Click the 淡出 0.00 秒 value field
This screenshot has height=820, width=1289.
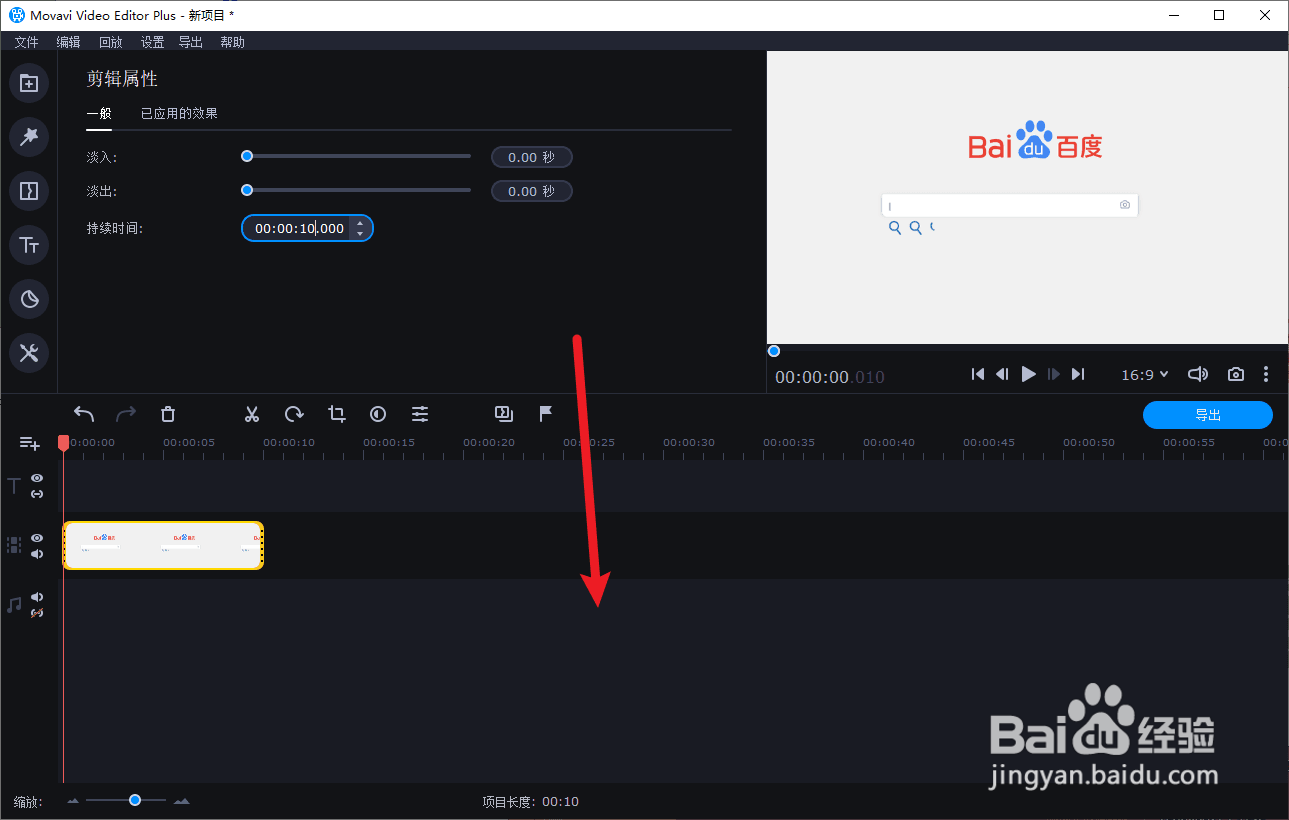tap(531, 191)
